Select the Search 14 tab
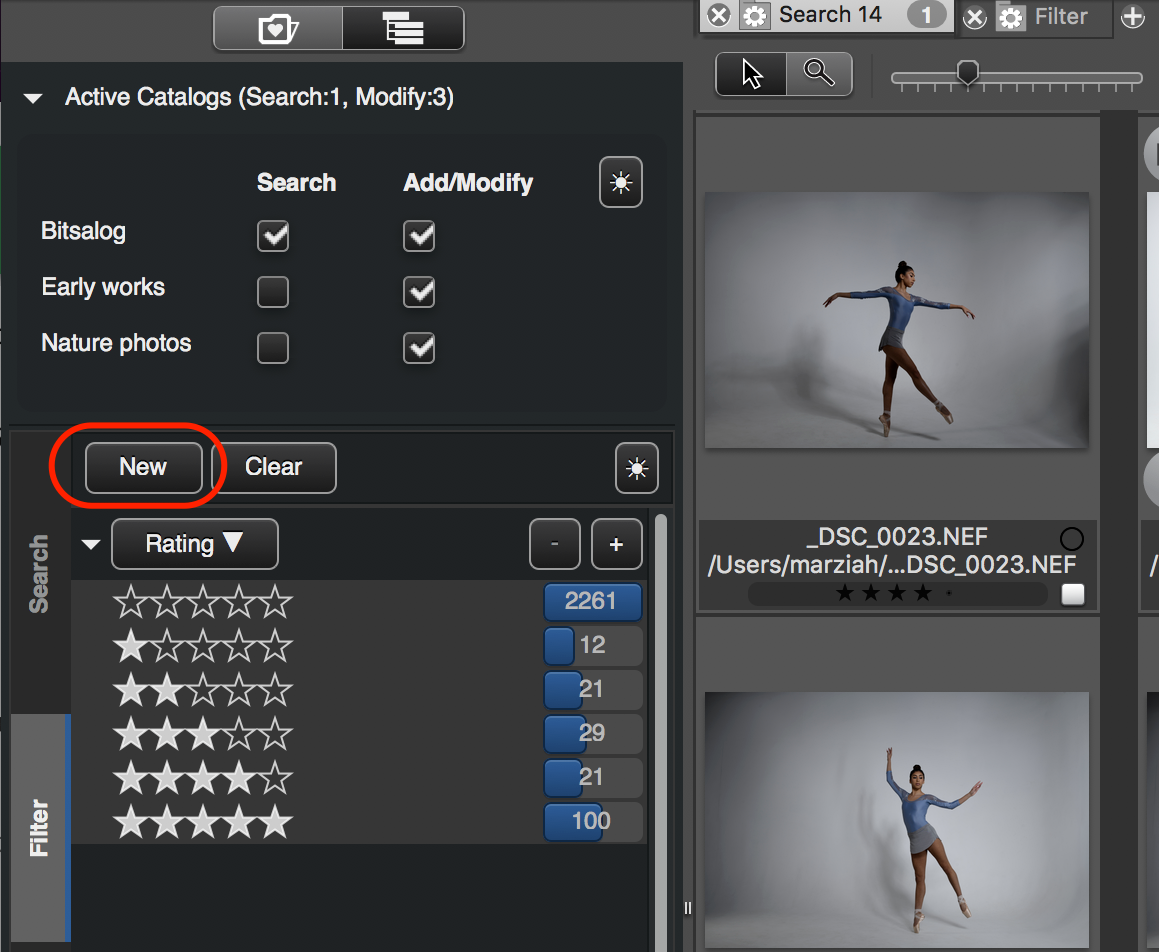This screenshot has height=952, width=1159. coord(830,15)
